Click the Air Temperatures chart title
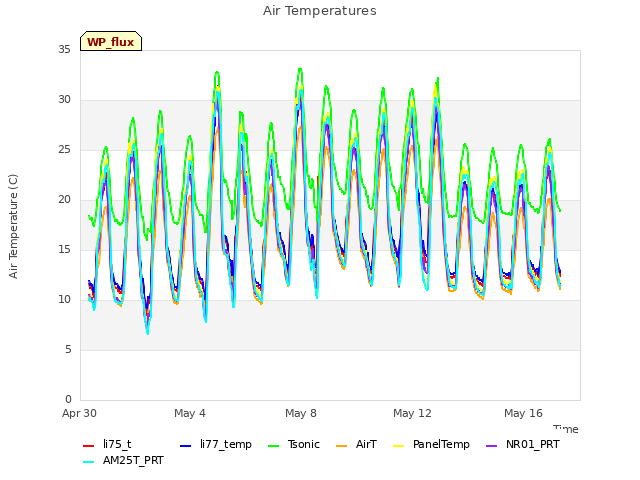The image size is (640, 480). click(320, 11)
